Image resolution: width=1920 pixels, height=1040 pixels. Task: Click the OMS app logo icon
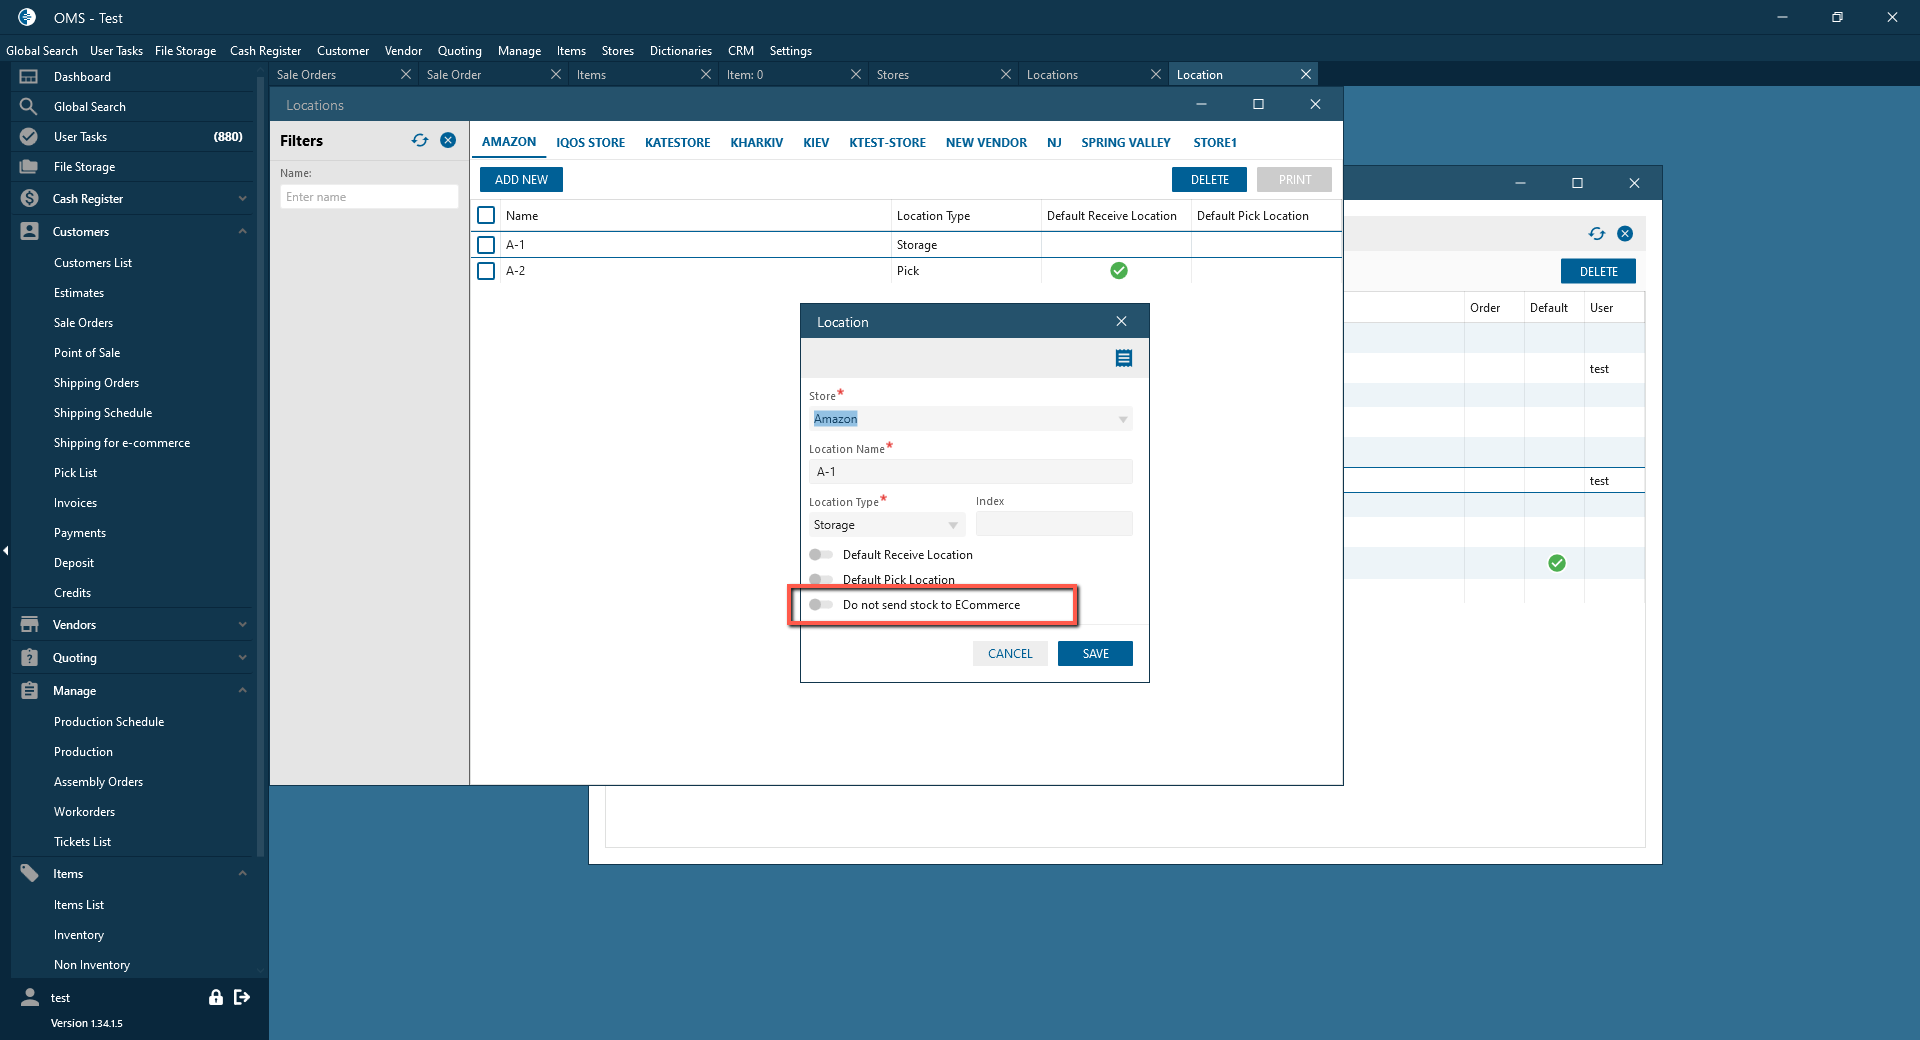pos(27,17)
